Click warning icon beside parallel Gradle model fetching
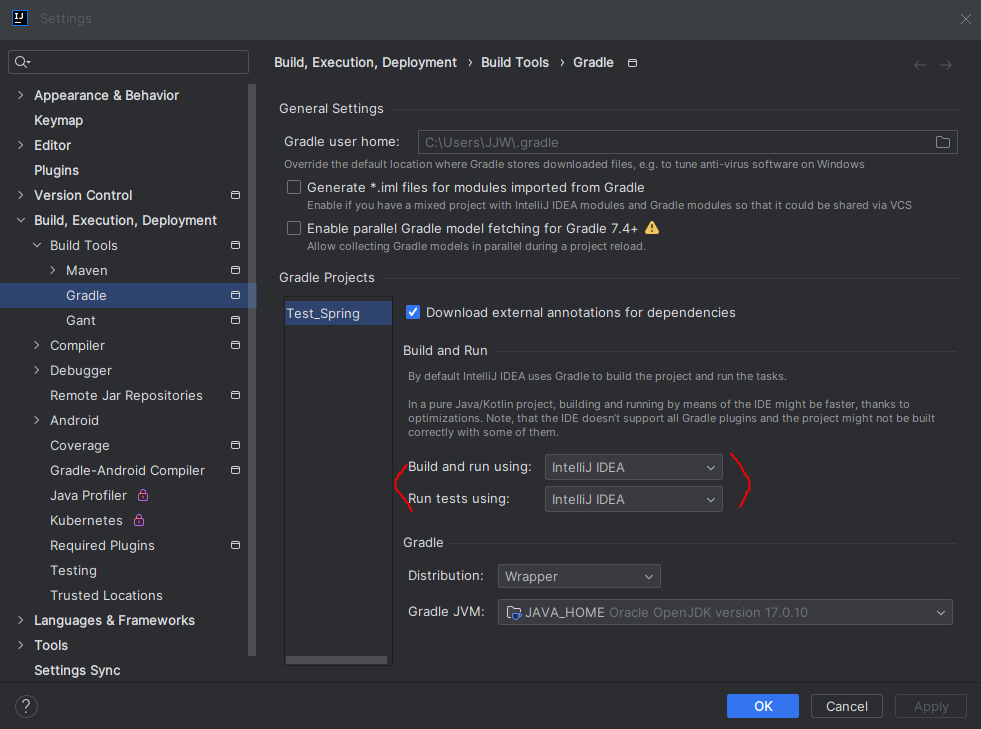 pyautogui.click(x=652, y=228)
